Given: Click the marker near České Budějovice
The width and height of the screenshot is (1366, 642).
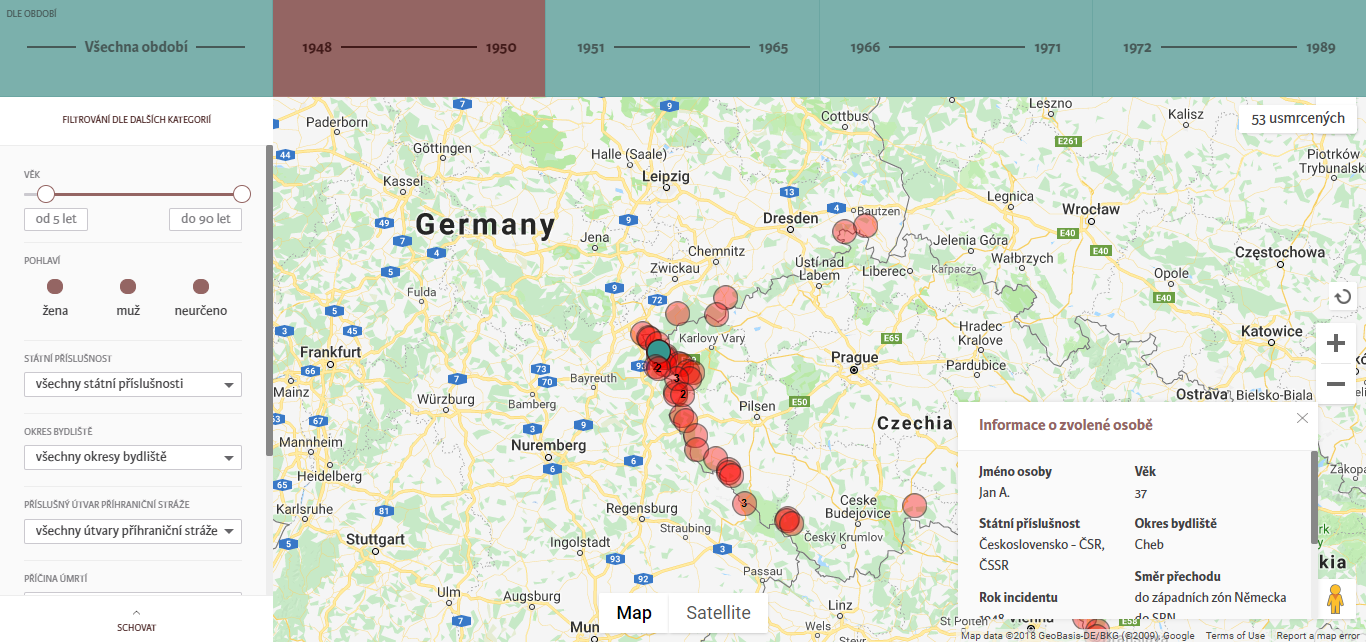Looking at the screenshot, I should [x=914, y=505].
